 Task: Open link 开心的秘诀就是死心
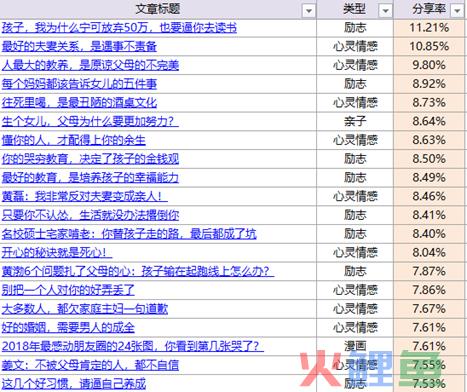tap(57, 252)
